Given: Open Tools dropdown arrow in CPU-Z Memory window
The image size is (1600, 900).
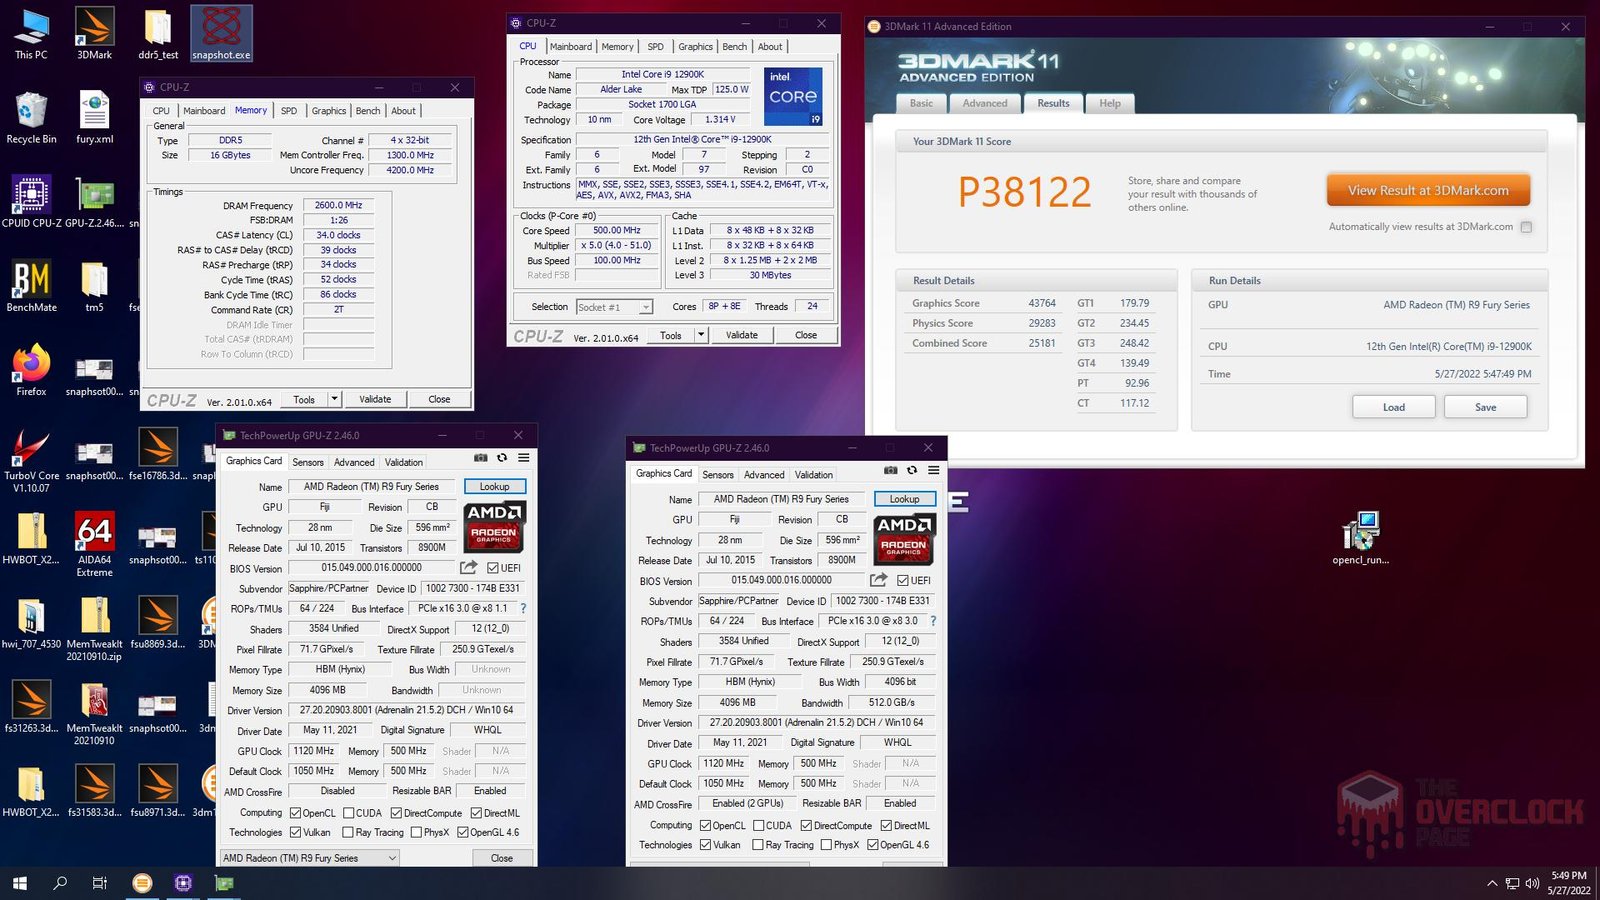Looking at the screenshot, I should click(334, 399).
